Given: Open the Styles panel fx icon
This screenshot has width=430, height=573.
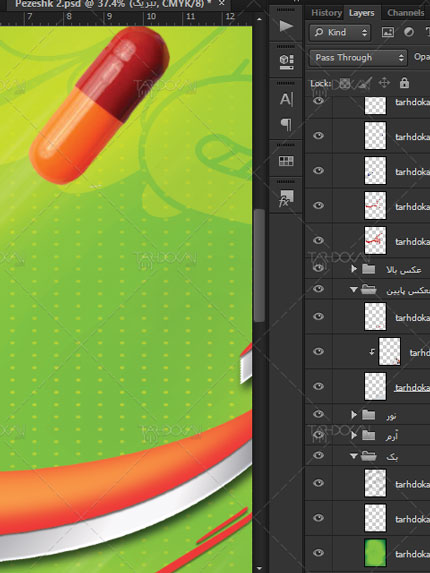Looking at the screenshot, I should [x=286, y=198].
